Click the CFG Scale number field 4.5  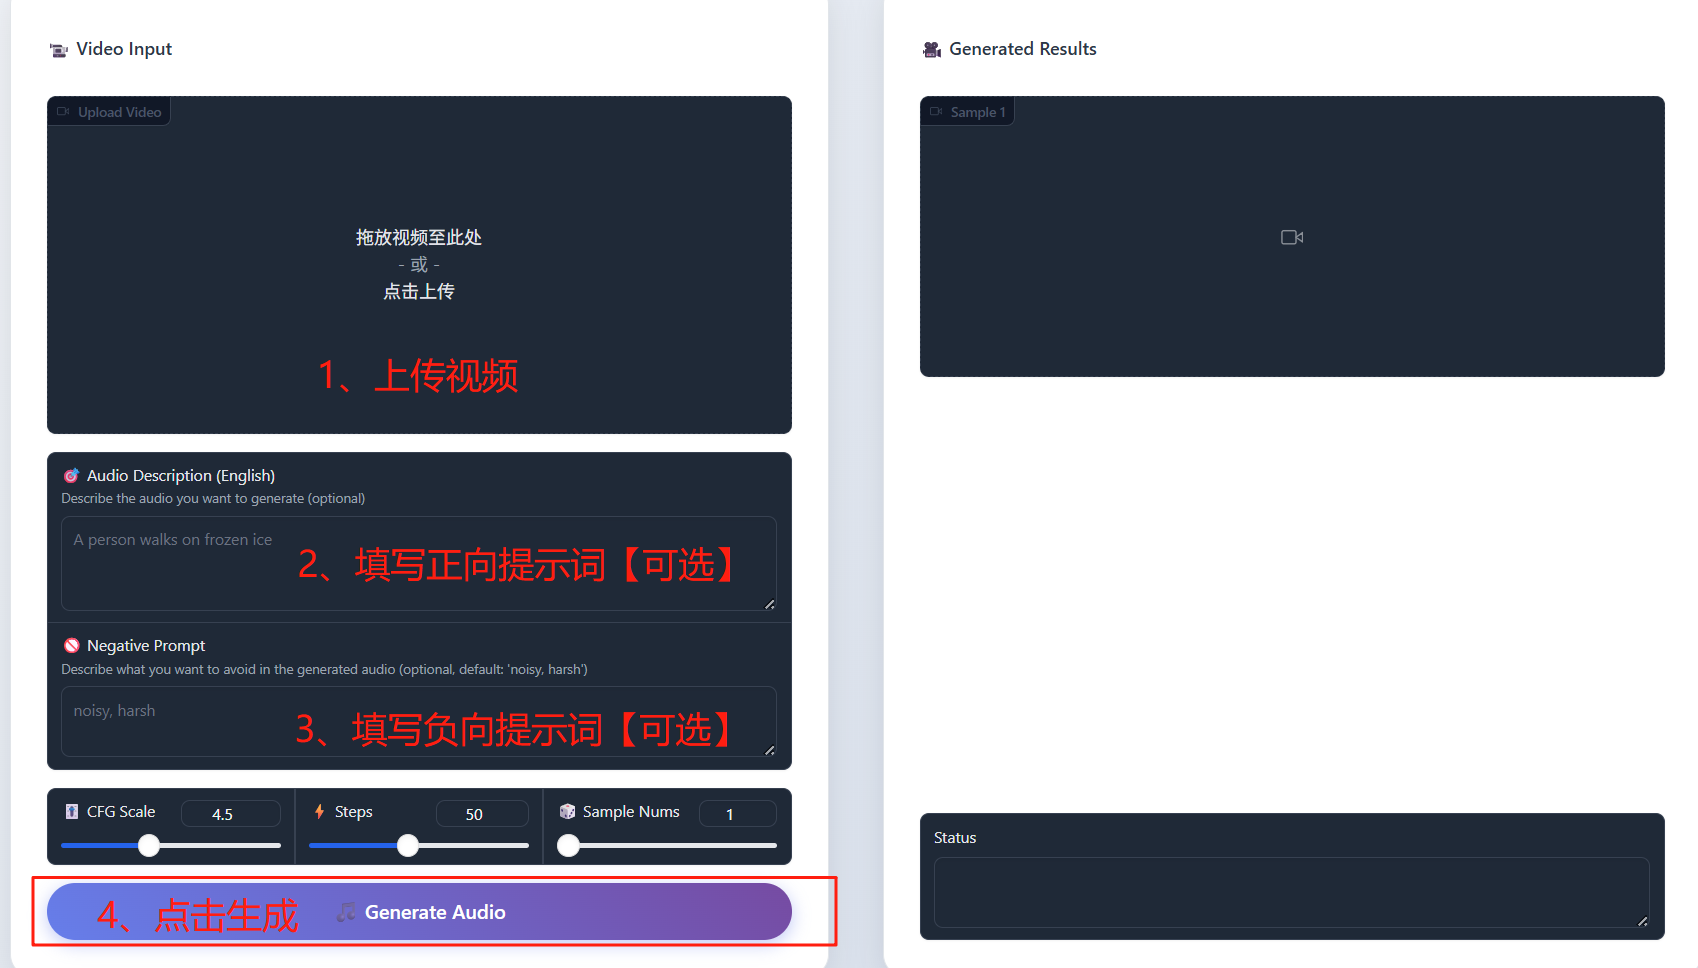click(x=231, y=814)
